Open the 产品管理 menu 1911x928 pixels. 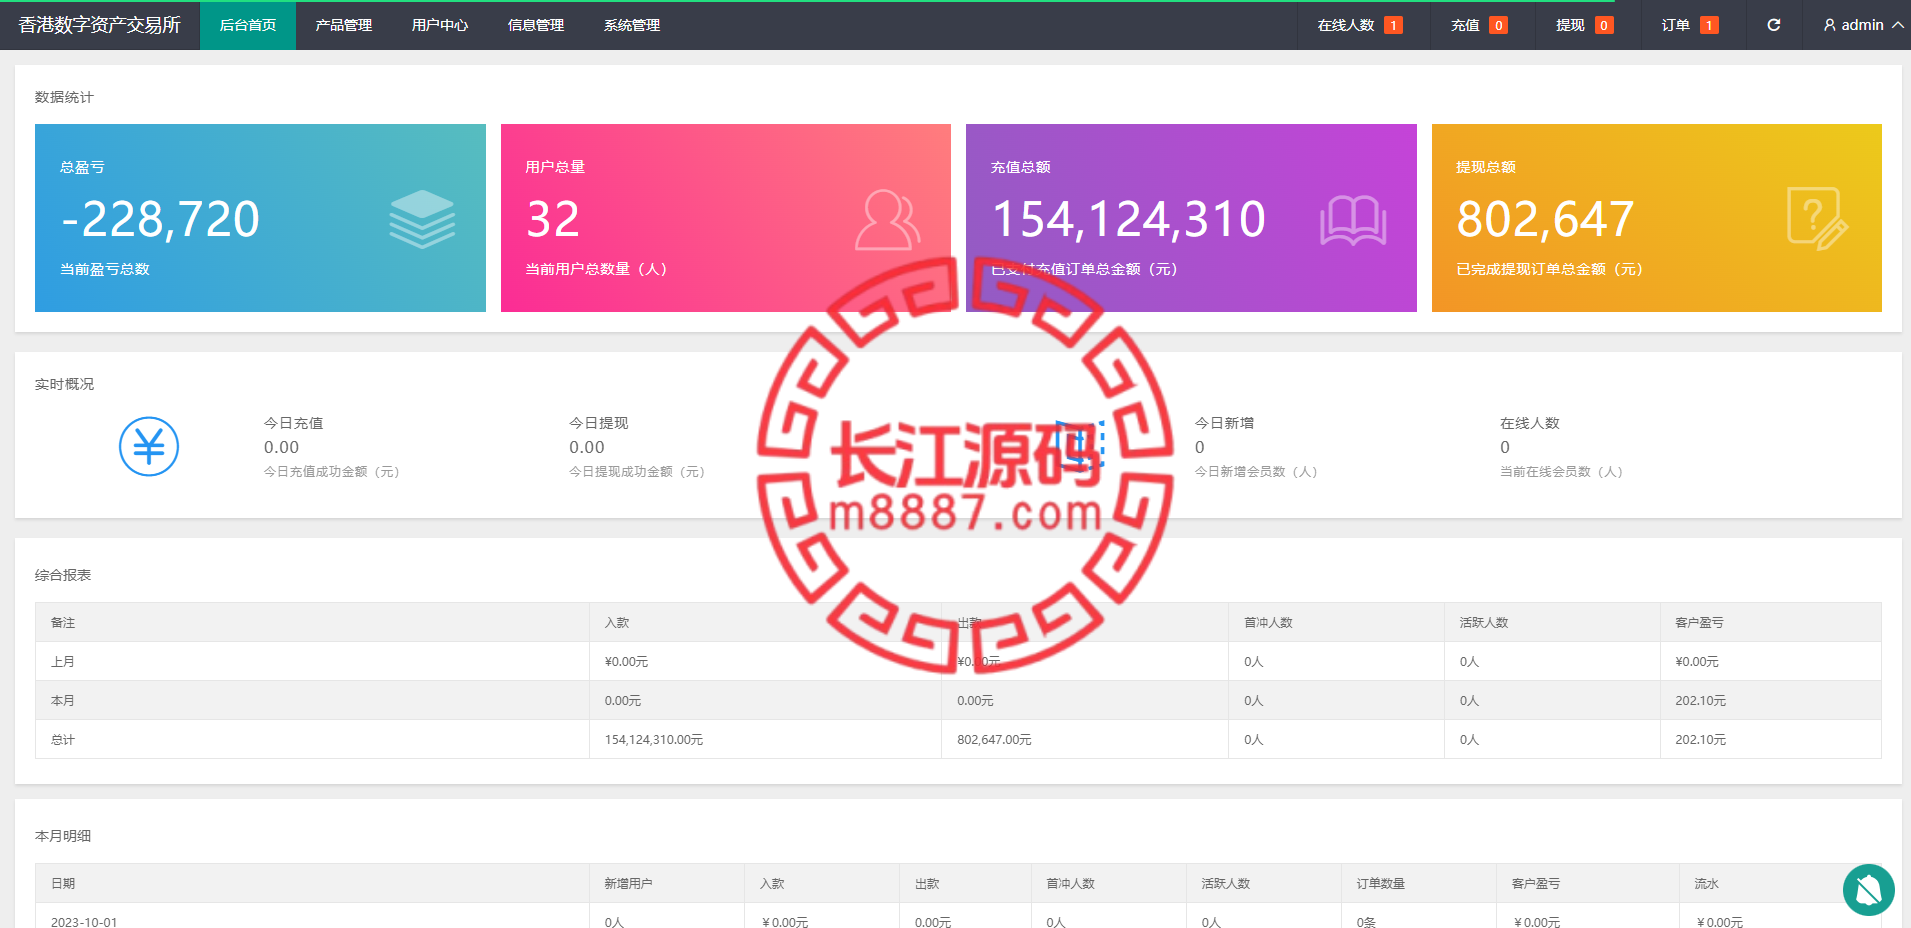click(344, 25)
